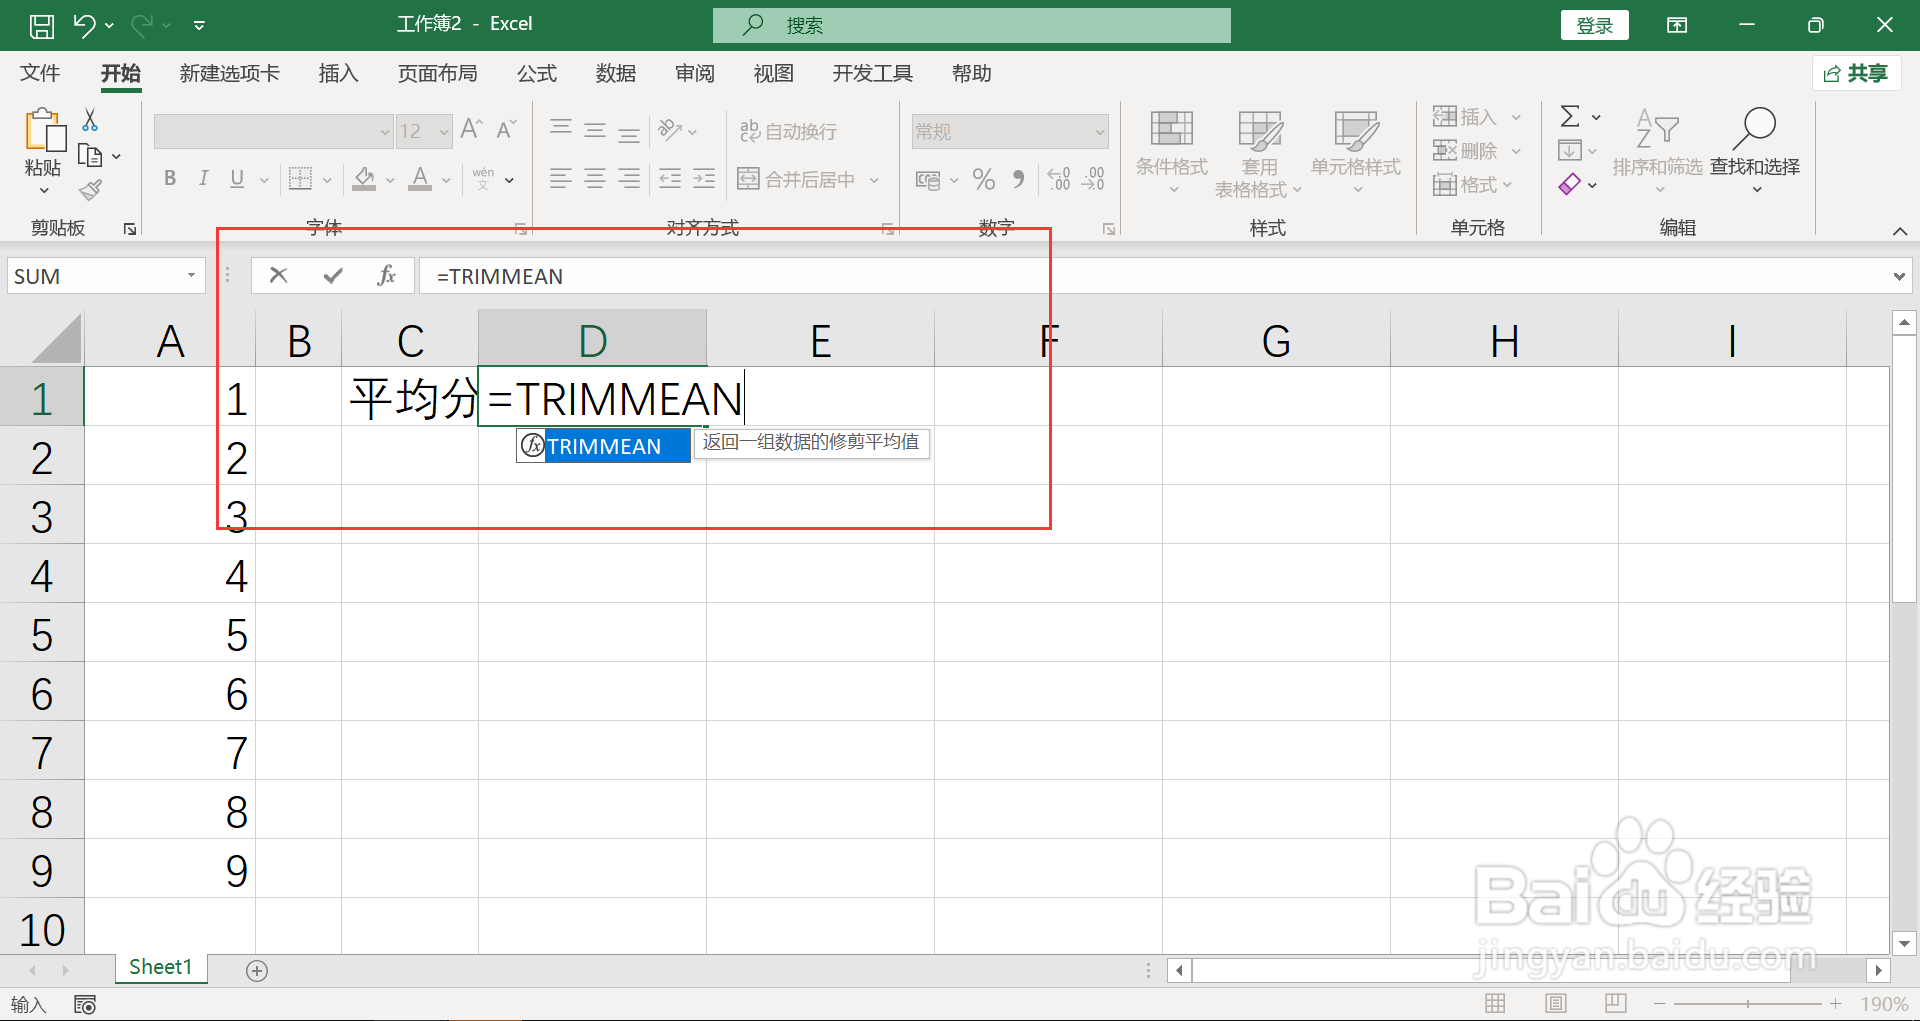Screen dimensions: 1920x1021
Task: Confirm formula with checkmark icon
Action: tap(333, 275)
